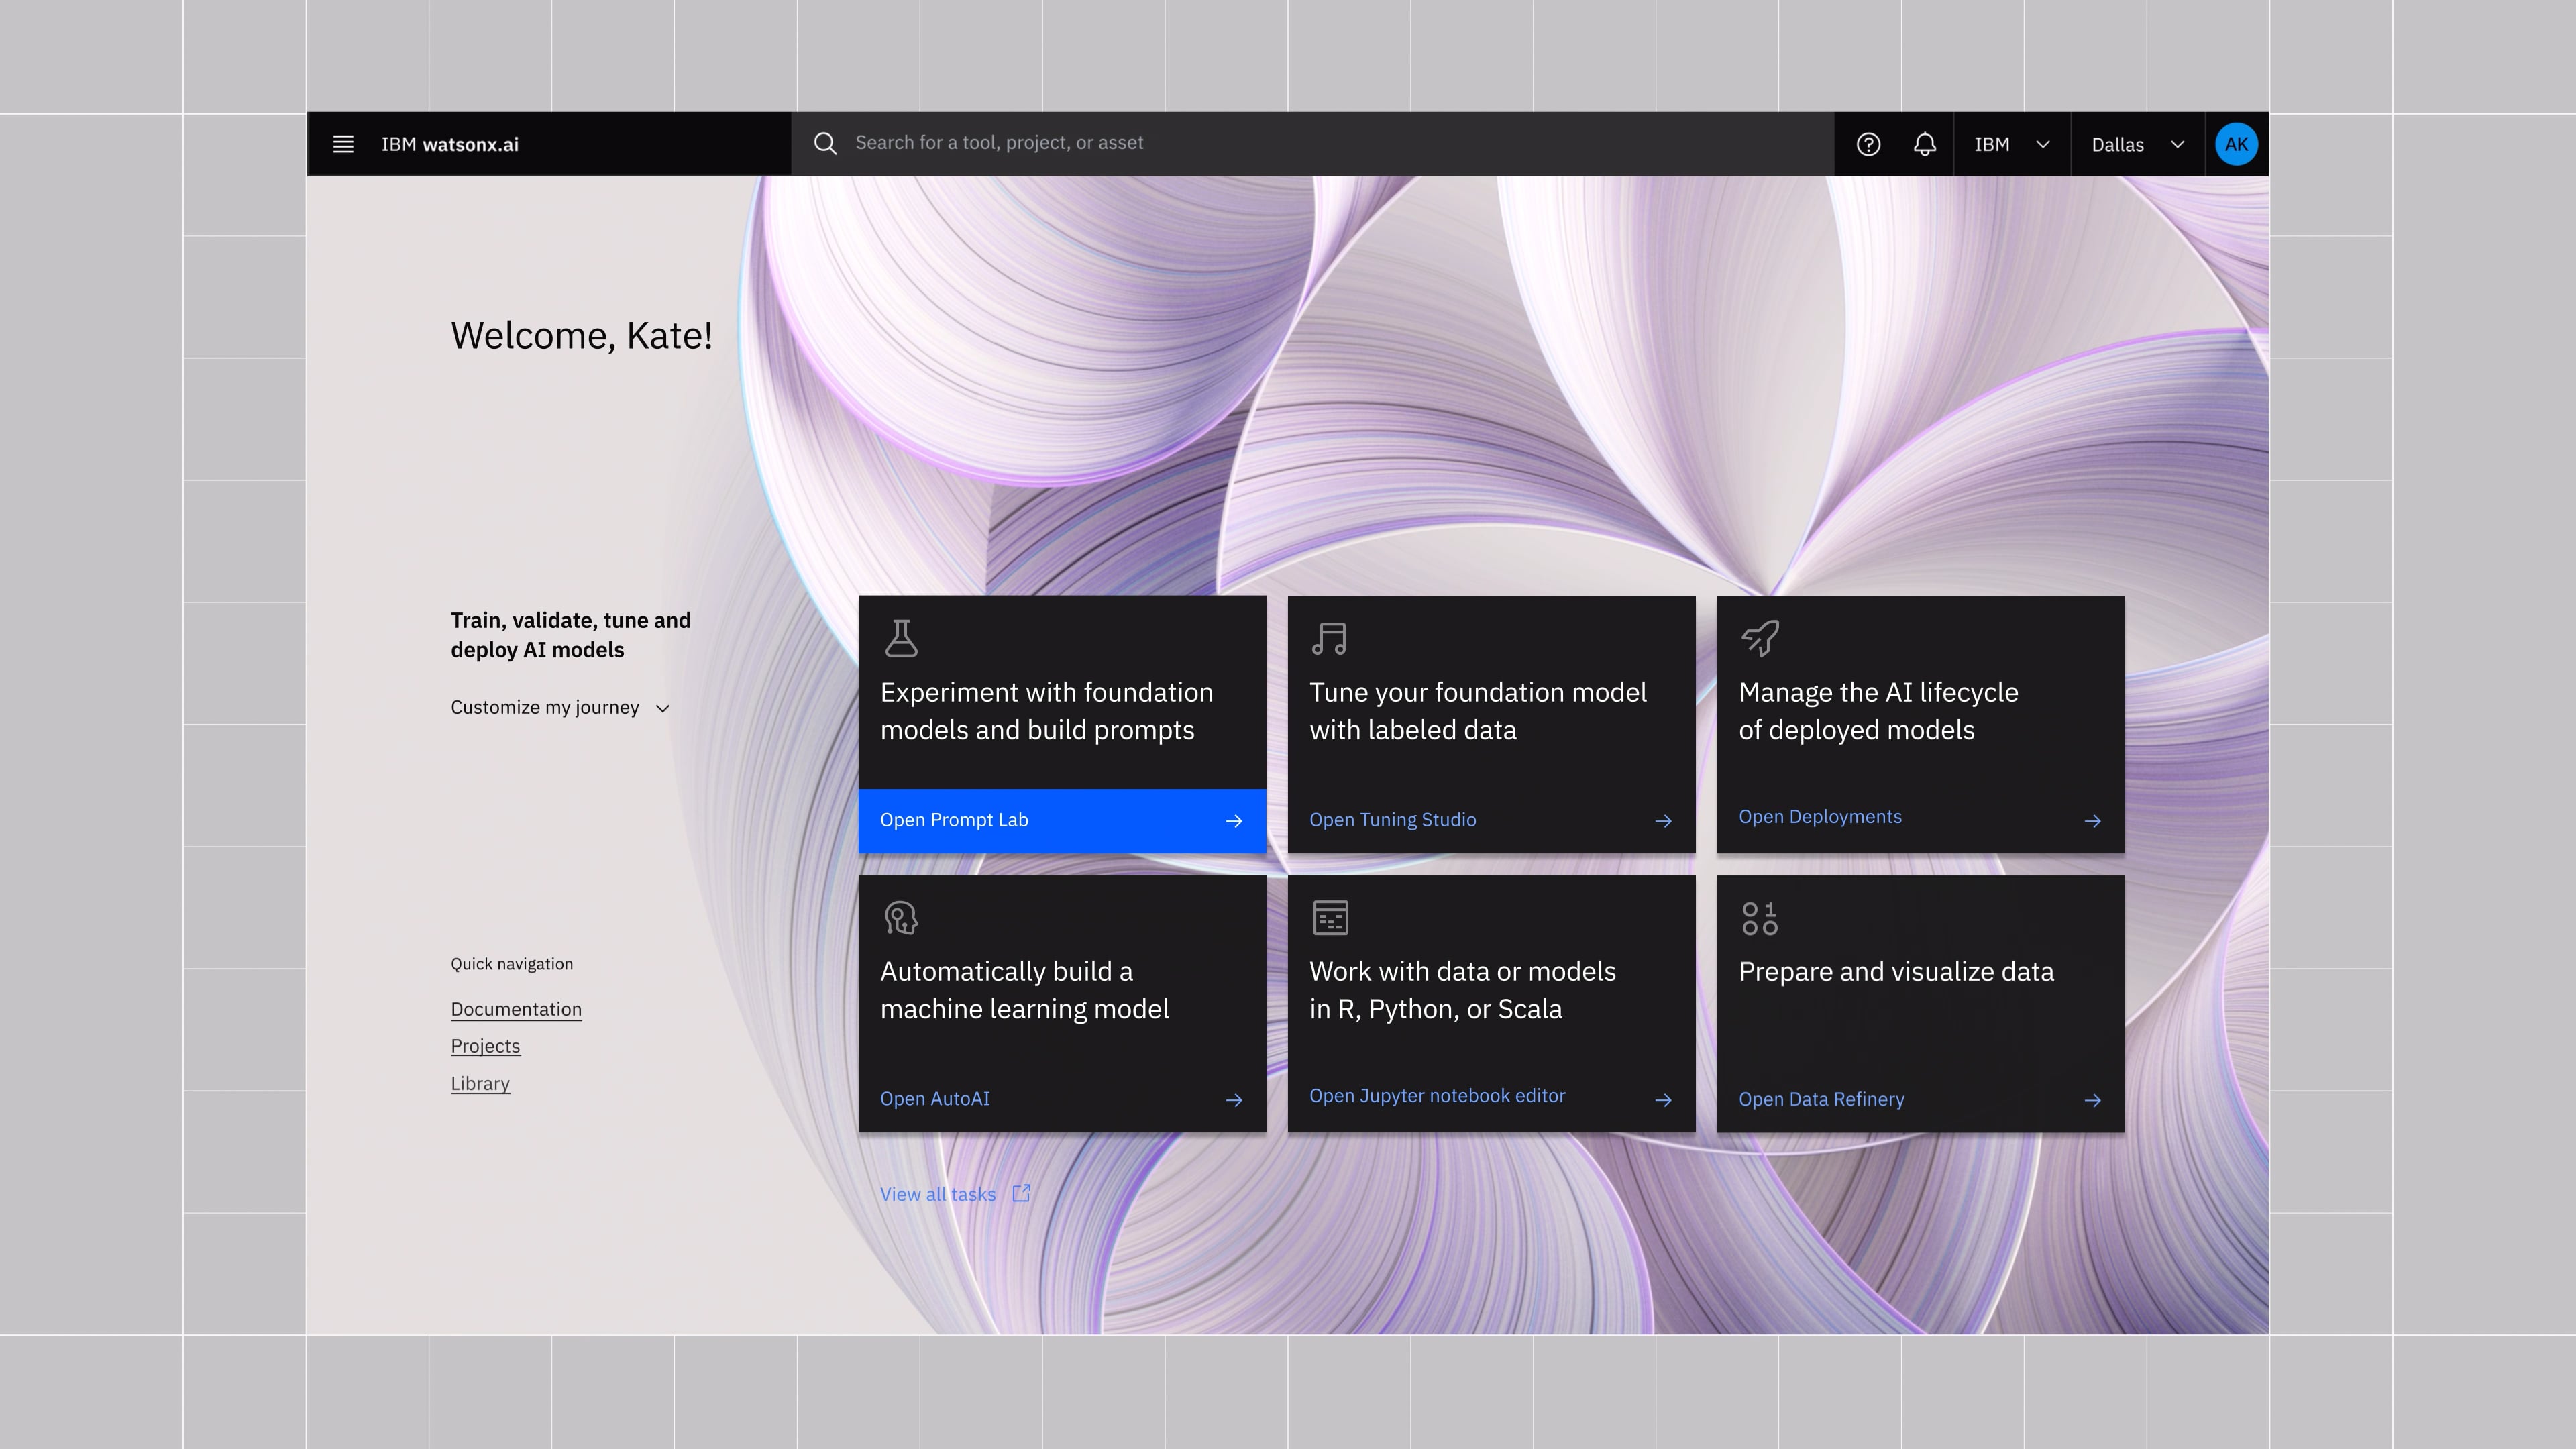Click the AK user avatar
The image size is (2576, 1449).
pyautogui.click(x=2236, y=144)
